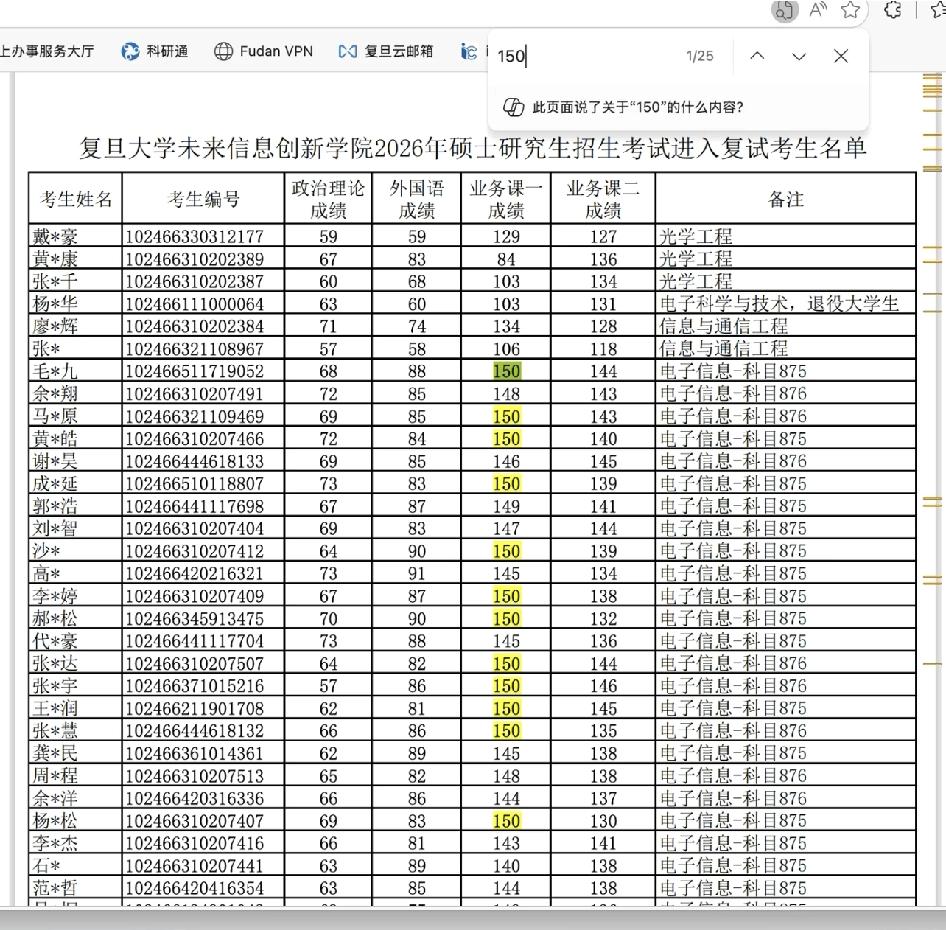Dismiss the find bar with its X

[x=840, y=56]
